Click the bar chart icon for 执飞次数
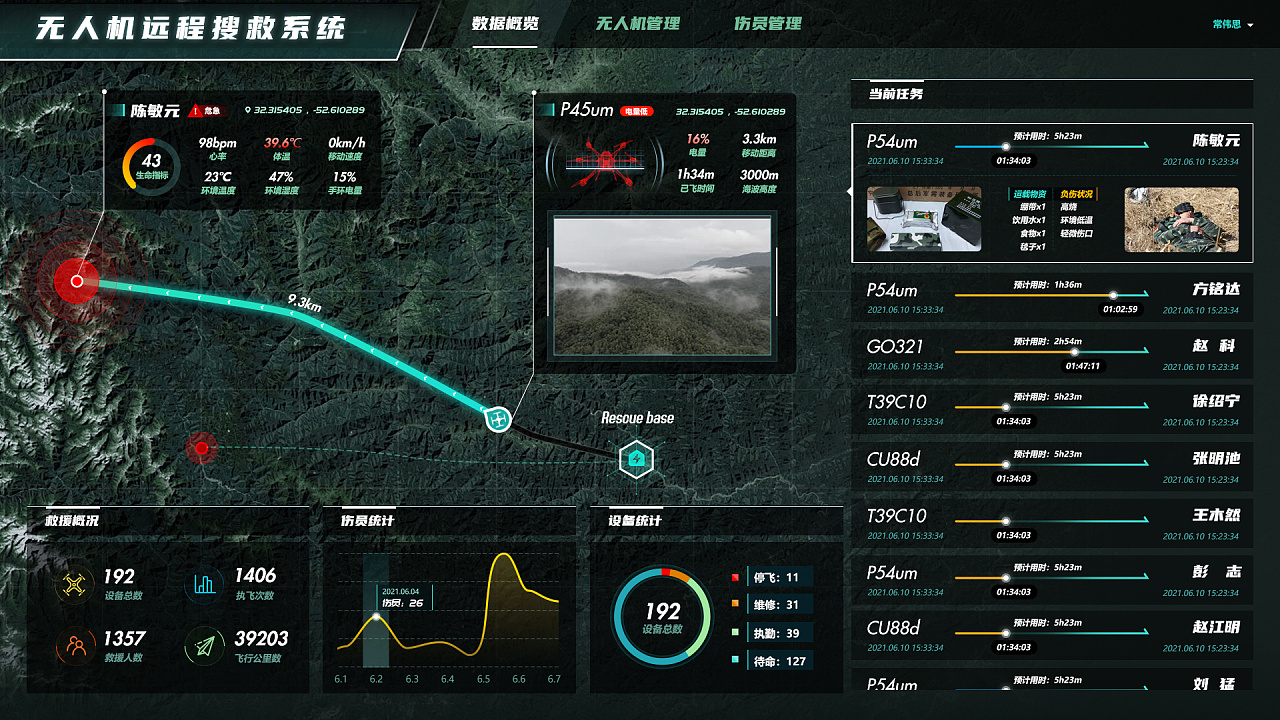Screen dimensions: 1280x720 pyautogui.click(x=204, y=583)
